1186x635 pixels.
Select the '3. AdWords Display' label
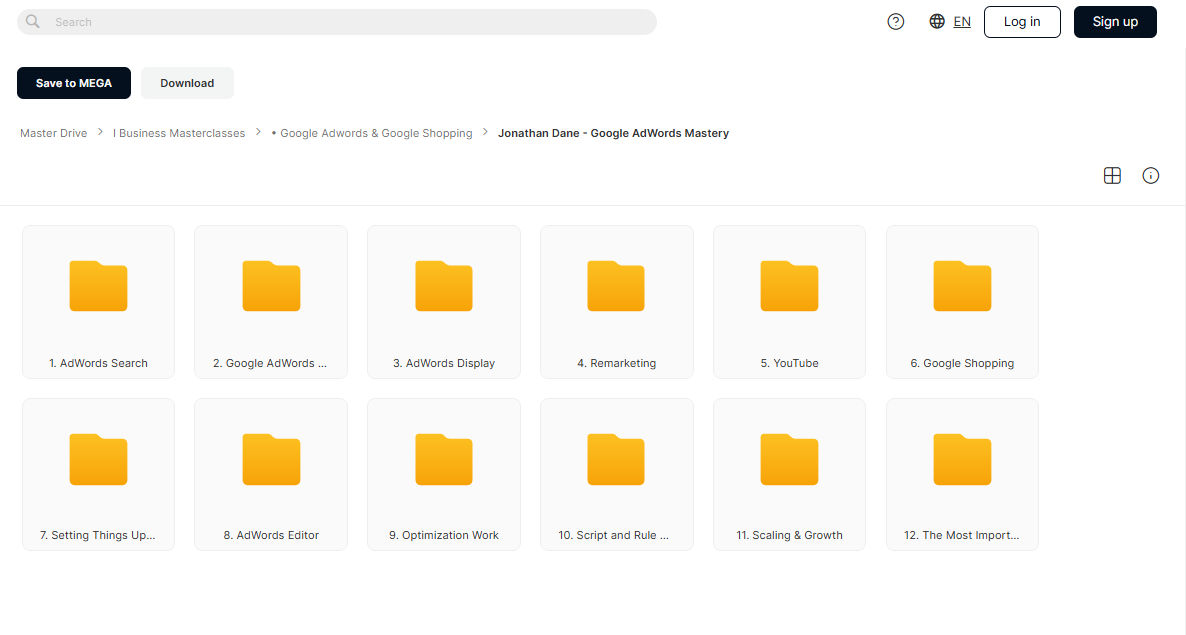pyautogui.click(x=444, y=363)
